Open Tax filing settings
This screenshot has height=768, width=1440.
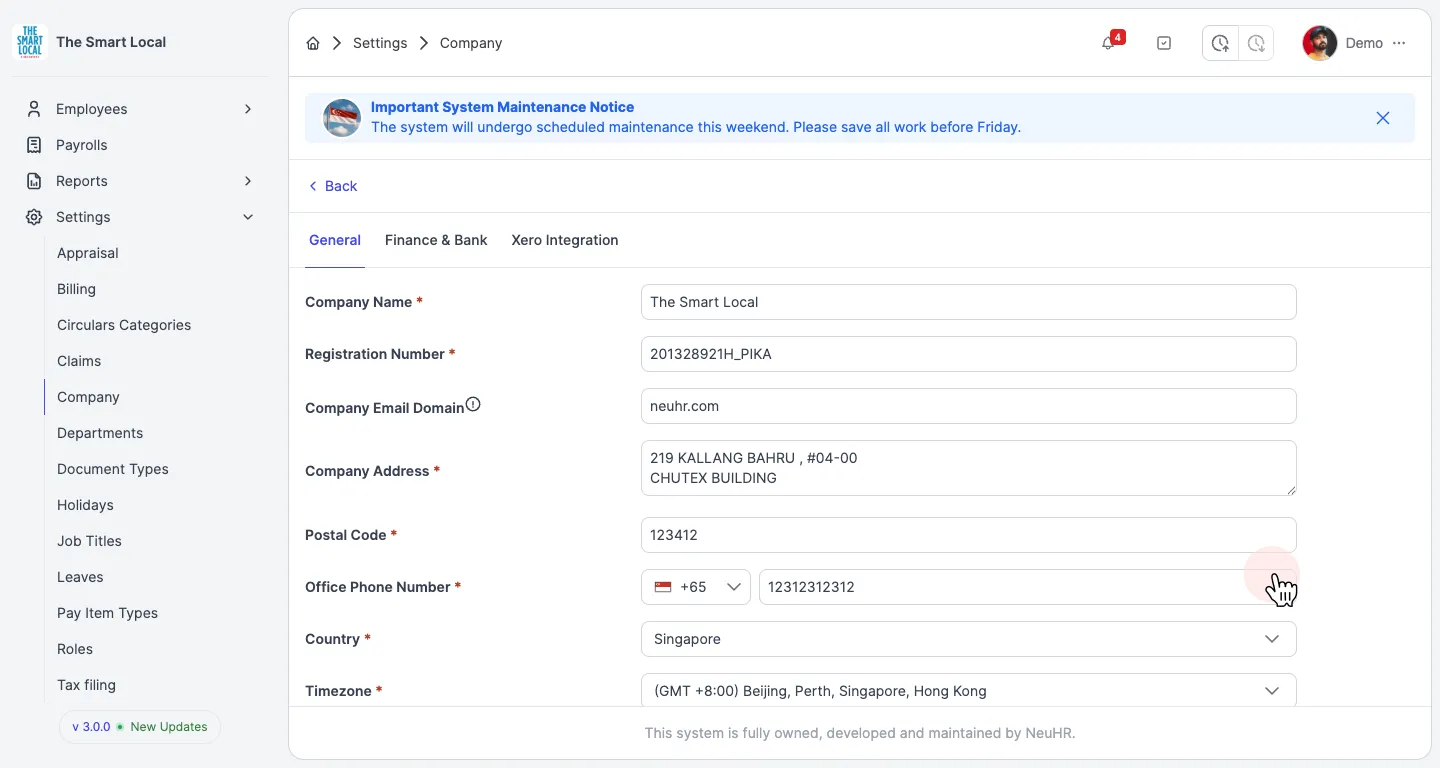point(86,685)
